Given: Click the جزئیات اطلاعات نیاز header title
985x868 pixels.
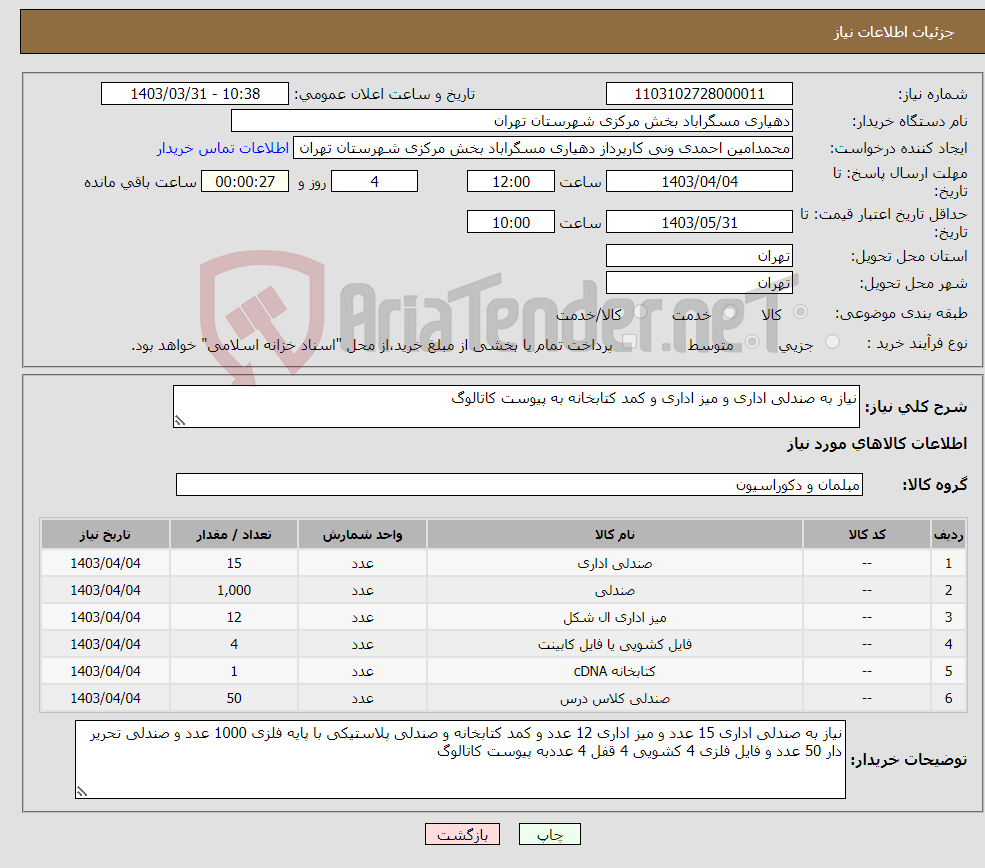Looking at the screenshot, I should point(894,32).
